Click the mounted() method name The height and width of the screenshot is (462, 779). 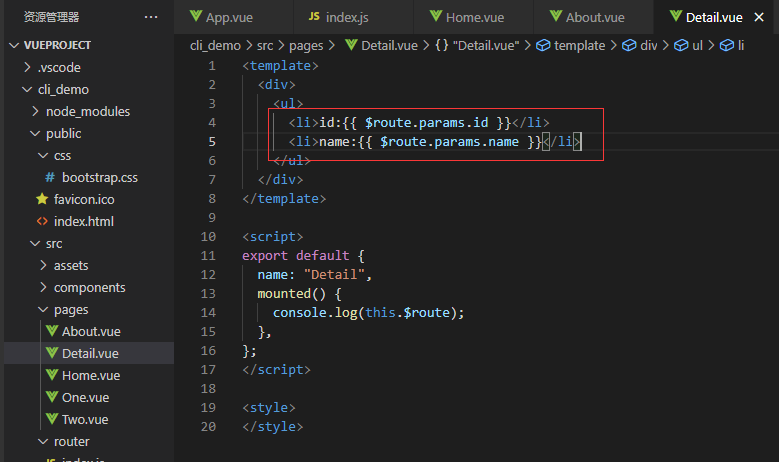[x=284, y=294]
